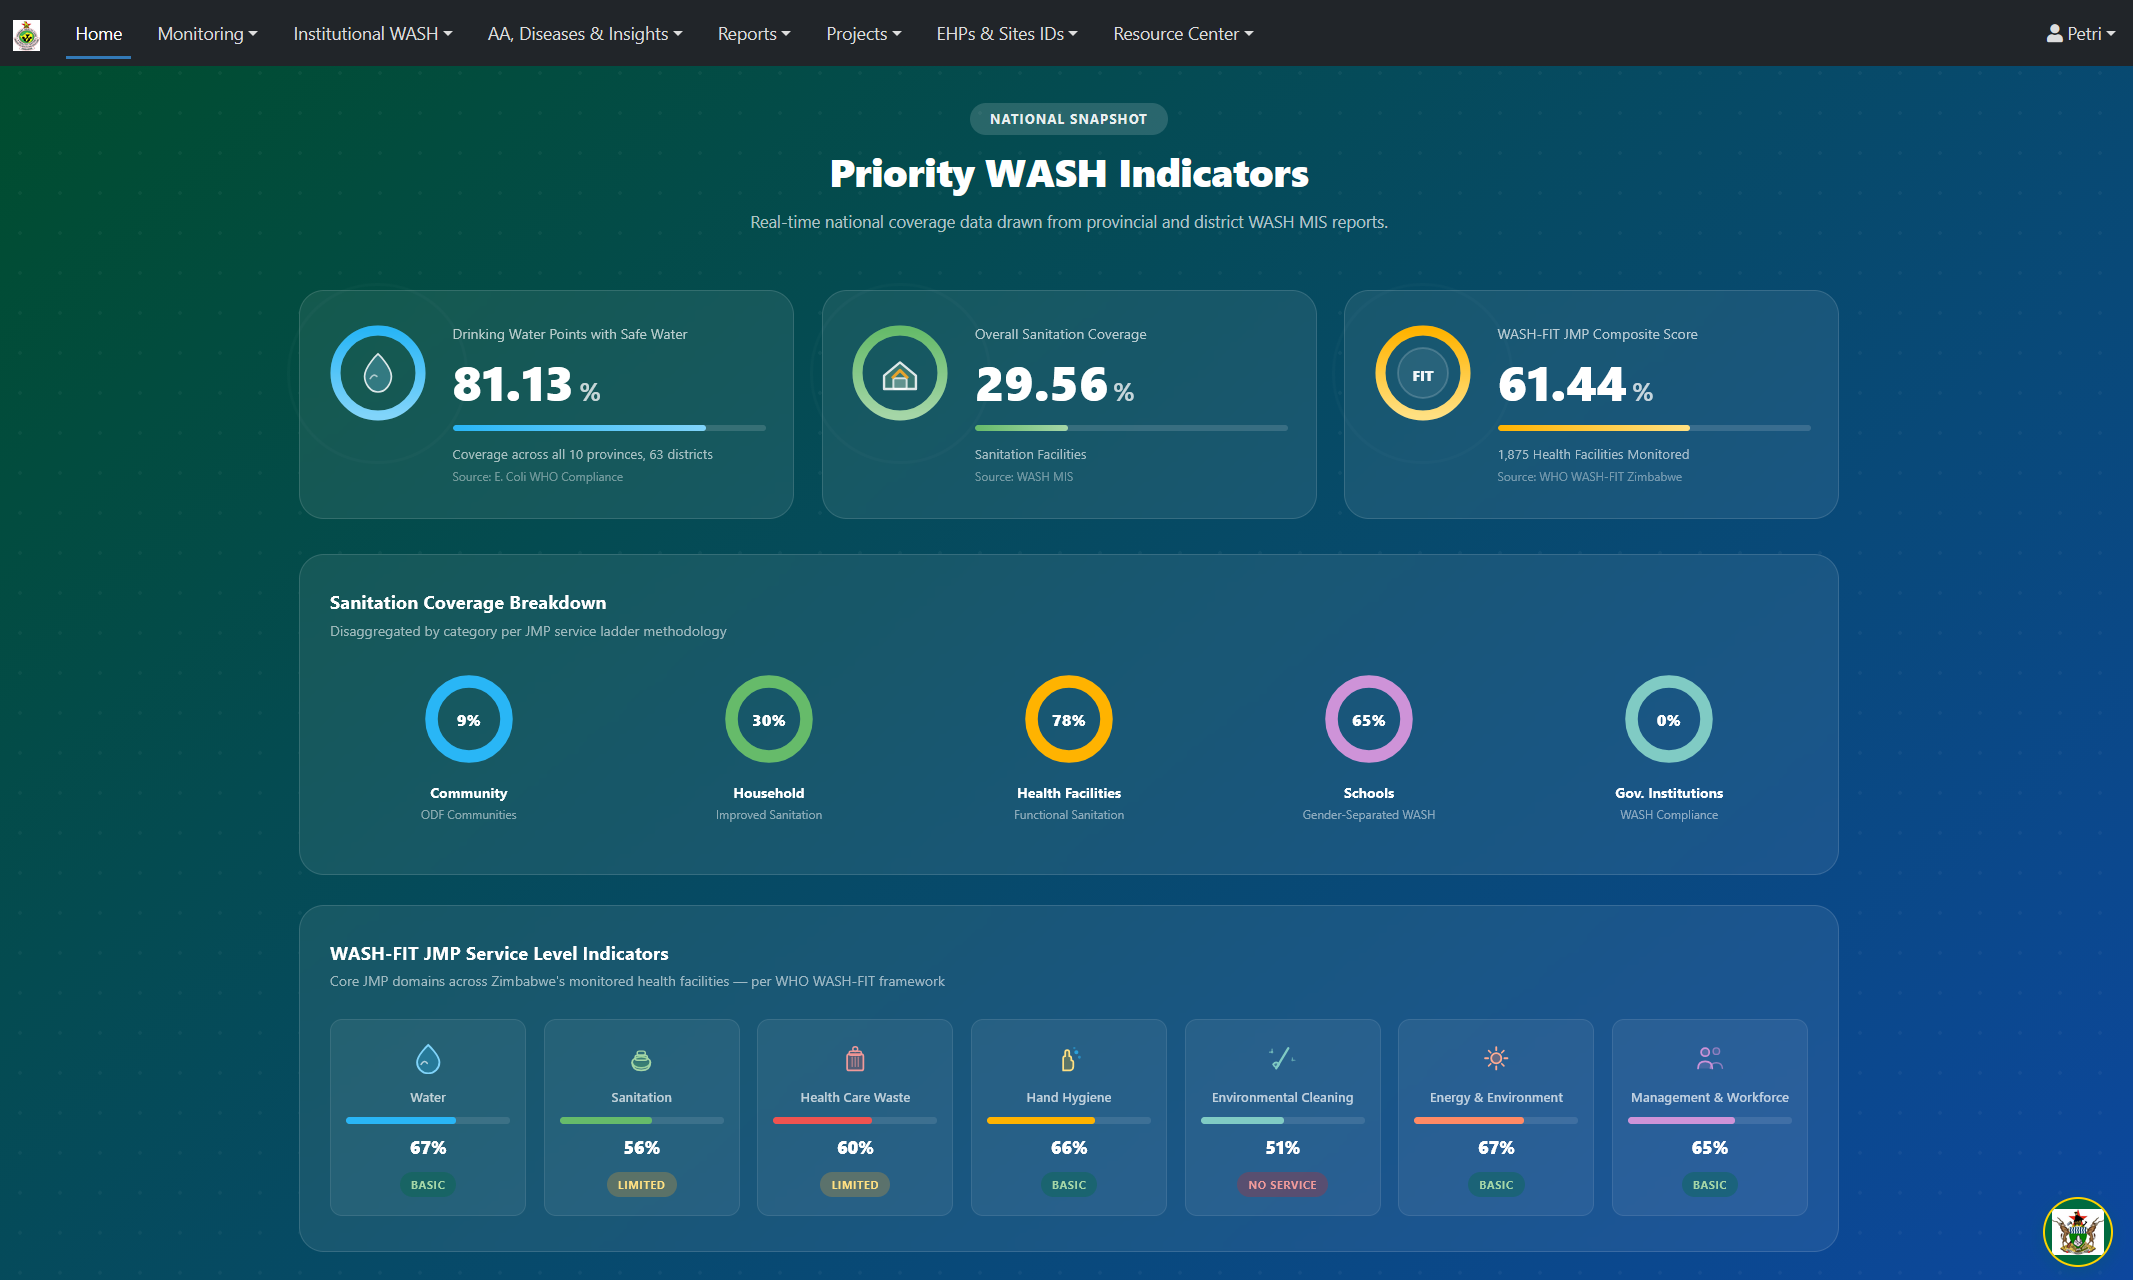
Task: Open the Projects dropdown menu
Action: pyautogui.click(x=863, y=34)
